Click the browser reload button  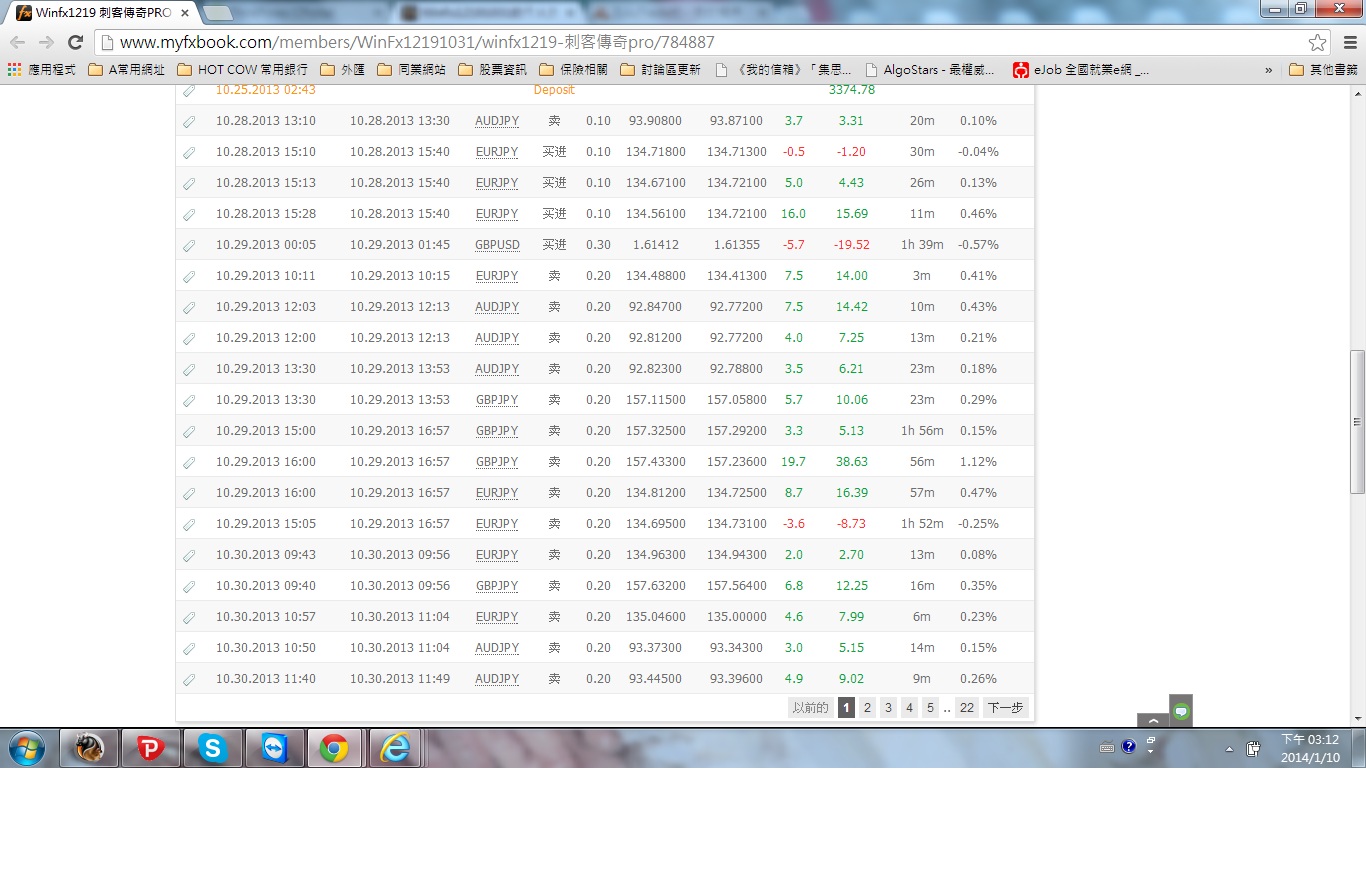pos(75,42)
